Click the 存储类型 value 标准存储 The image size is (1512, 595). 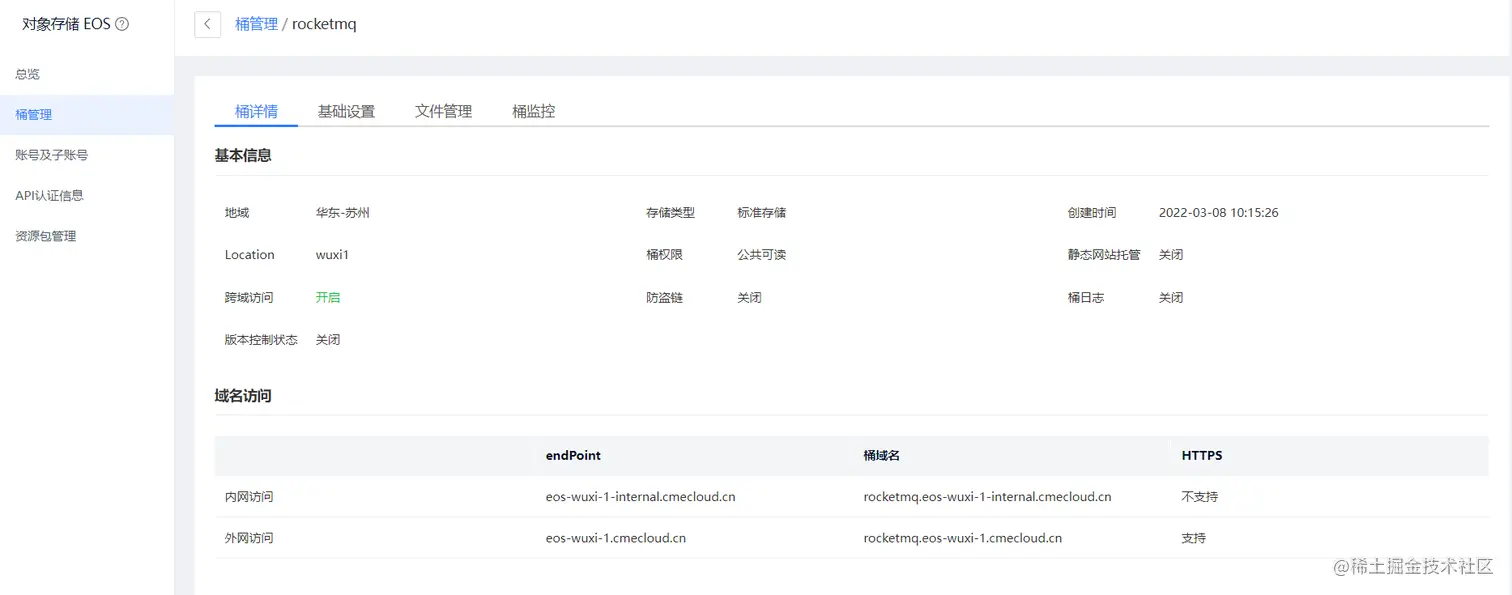pyautogui.click(x=762, y=213)
